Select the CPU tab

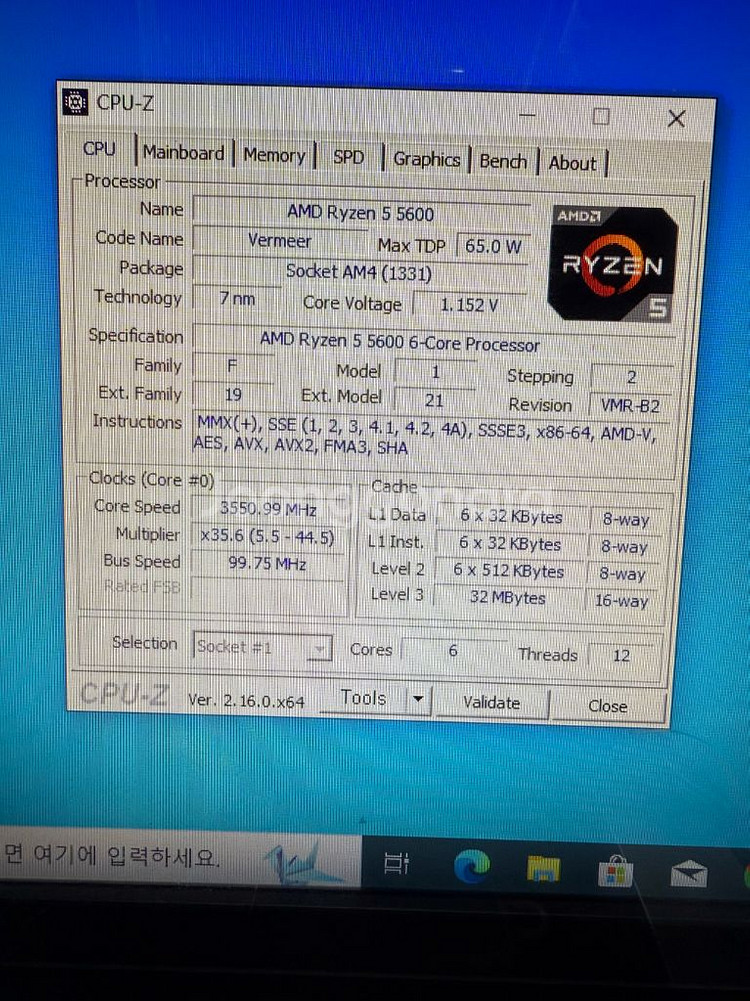pyautogui.click(x=100, y=149)
